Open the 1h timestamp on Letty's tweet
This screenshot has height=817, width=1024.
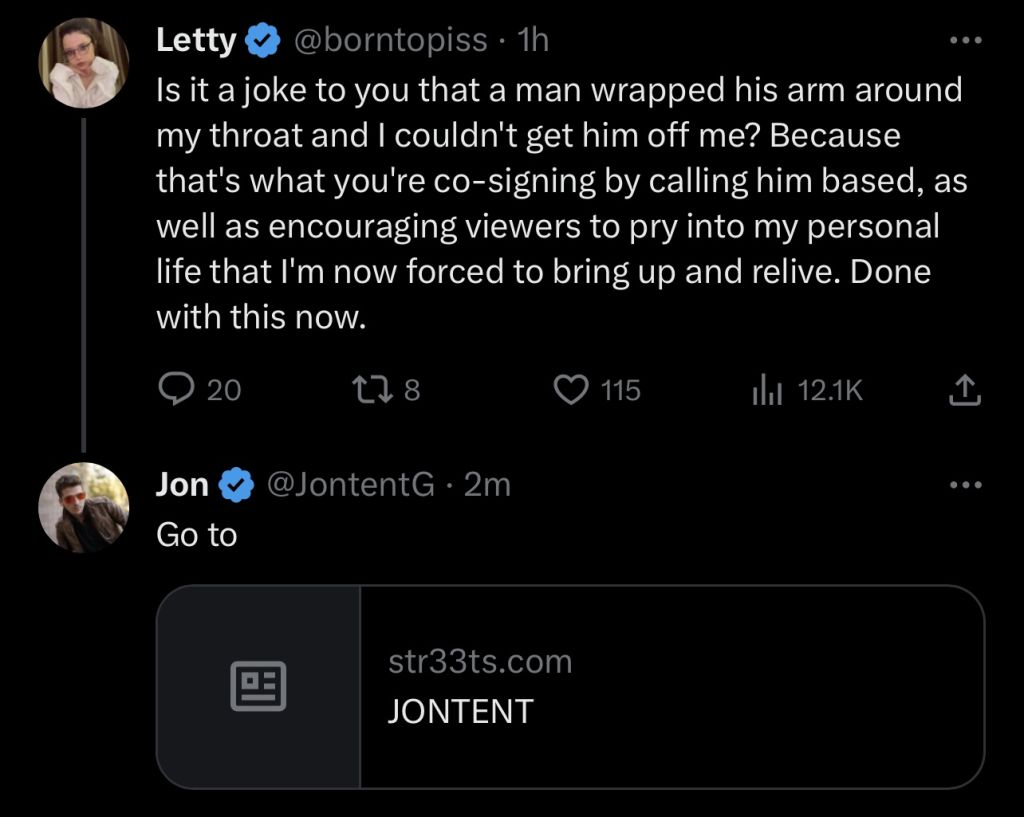pos(536,41)
